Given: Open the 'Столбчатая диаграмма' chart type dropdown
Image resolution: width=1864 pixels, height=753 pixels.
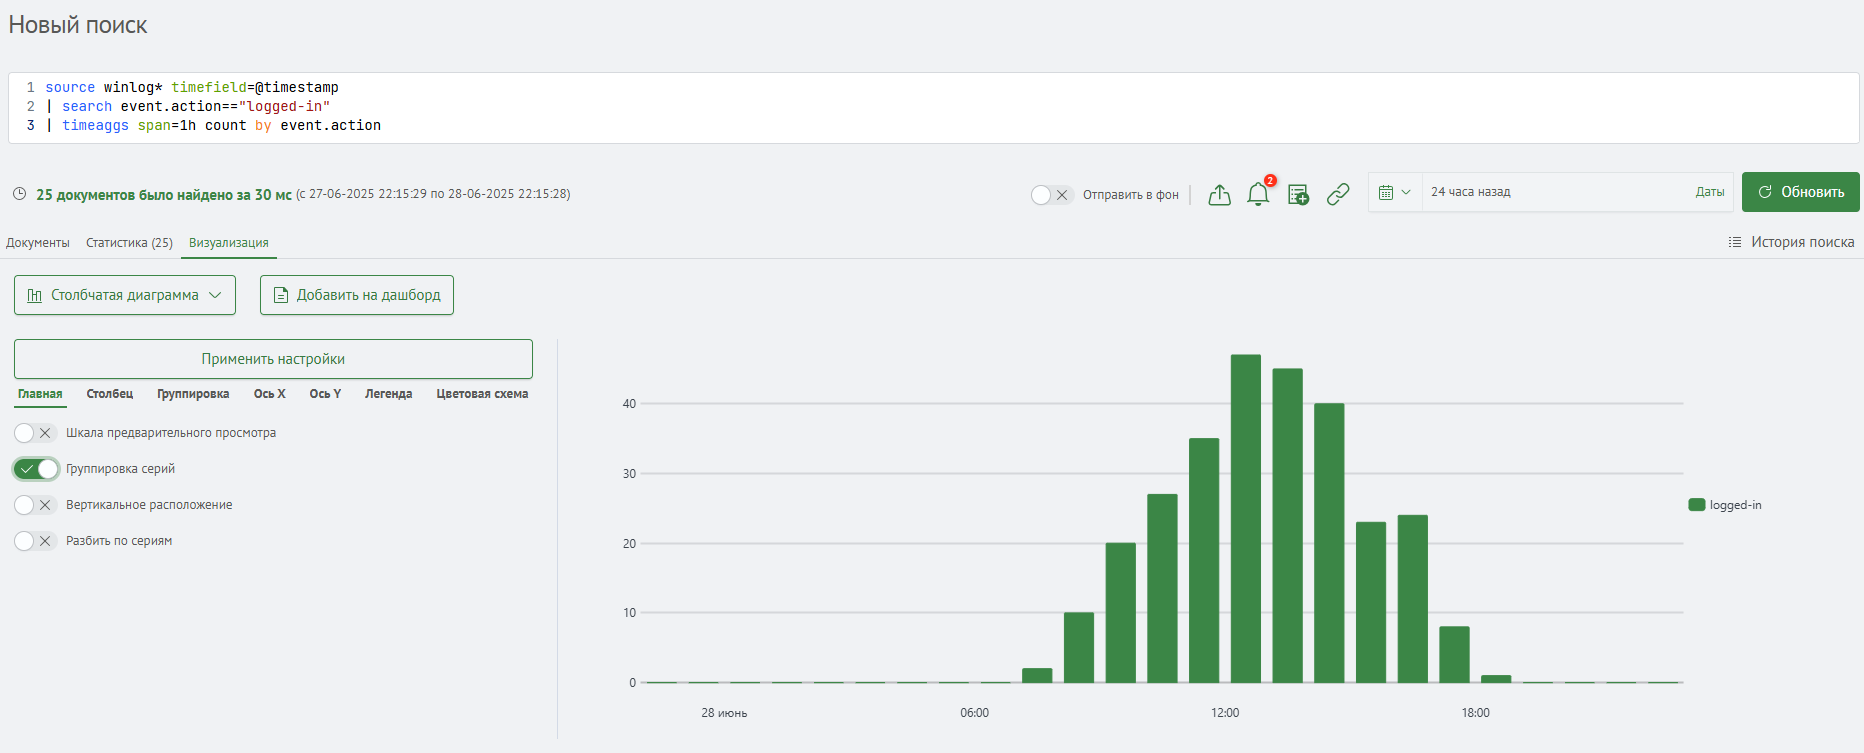Looking at the screenshot, I should point(125,295).
